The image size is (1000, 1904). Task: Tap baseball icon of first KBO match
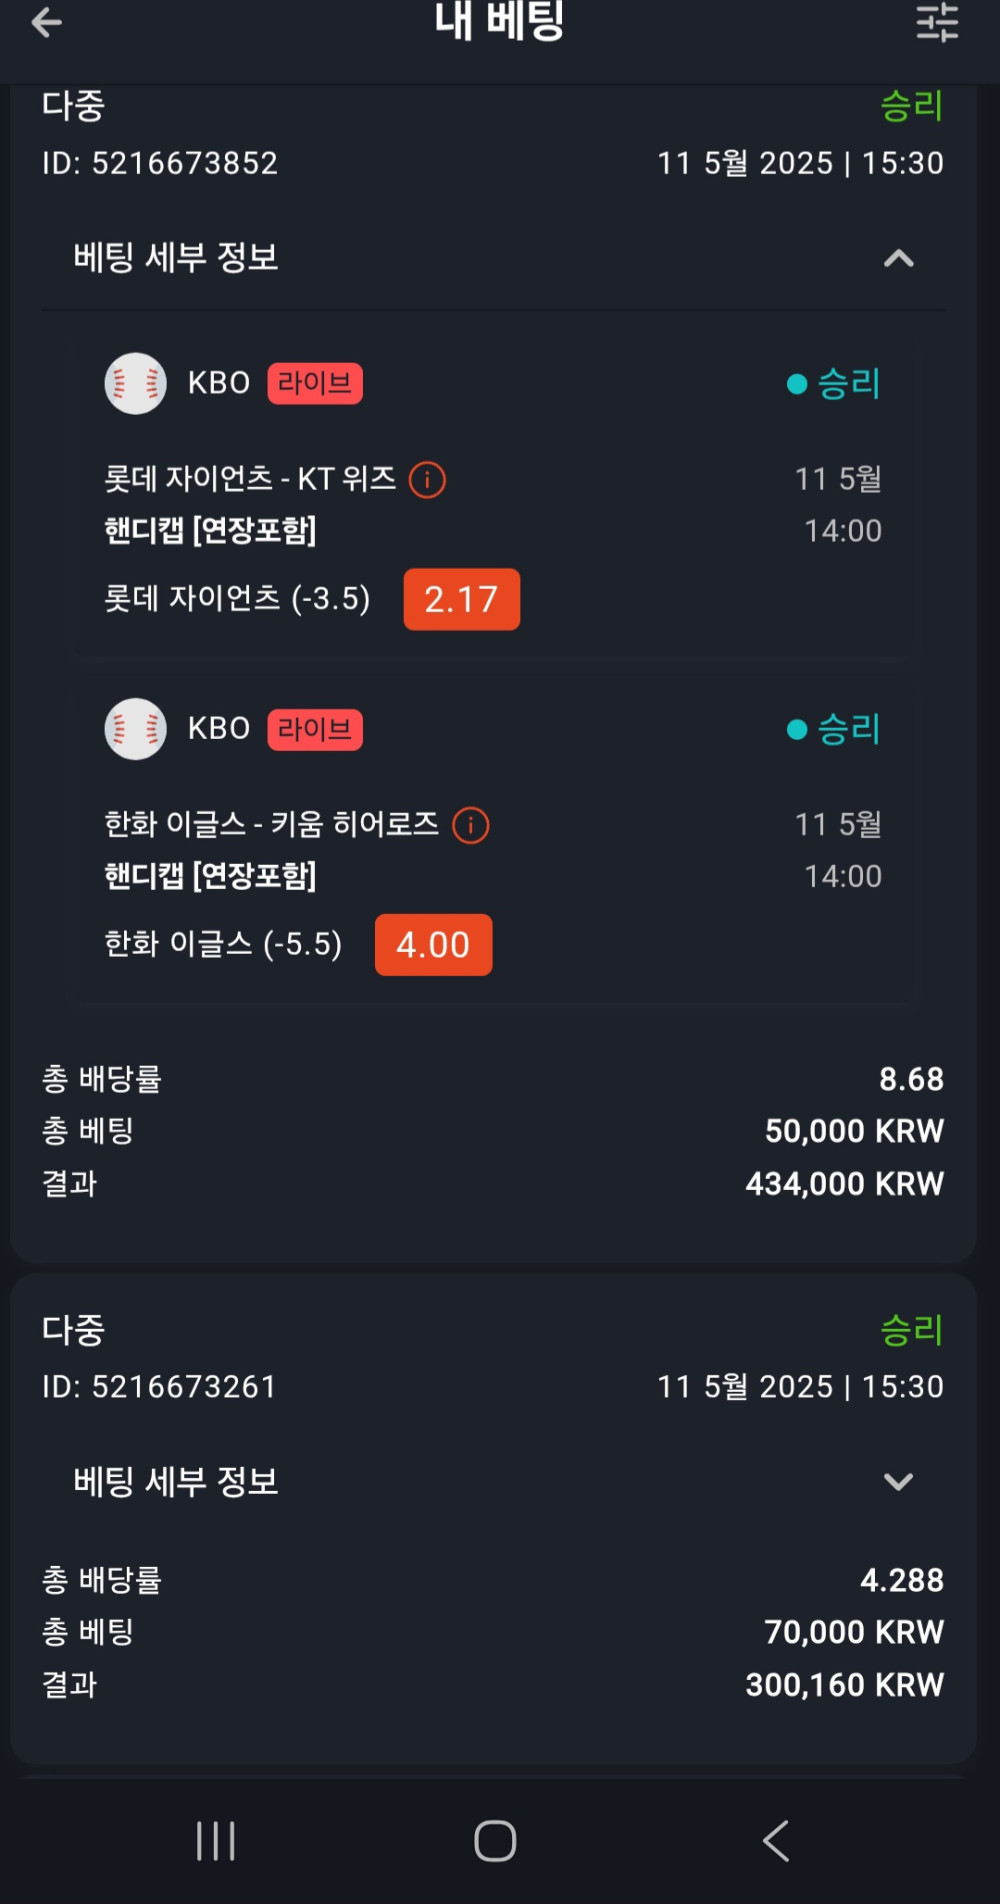pyautogui.click(x=135, y=383)
